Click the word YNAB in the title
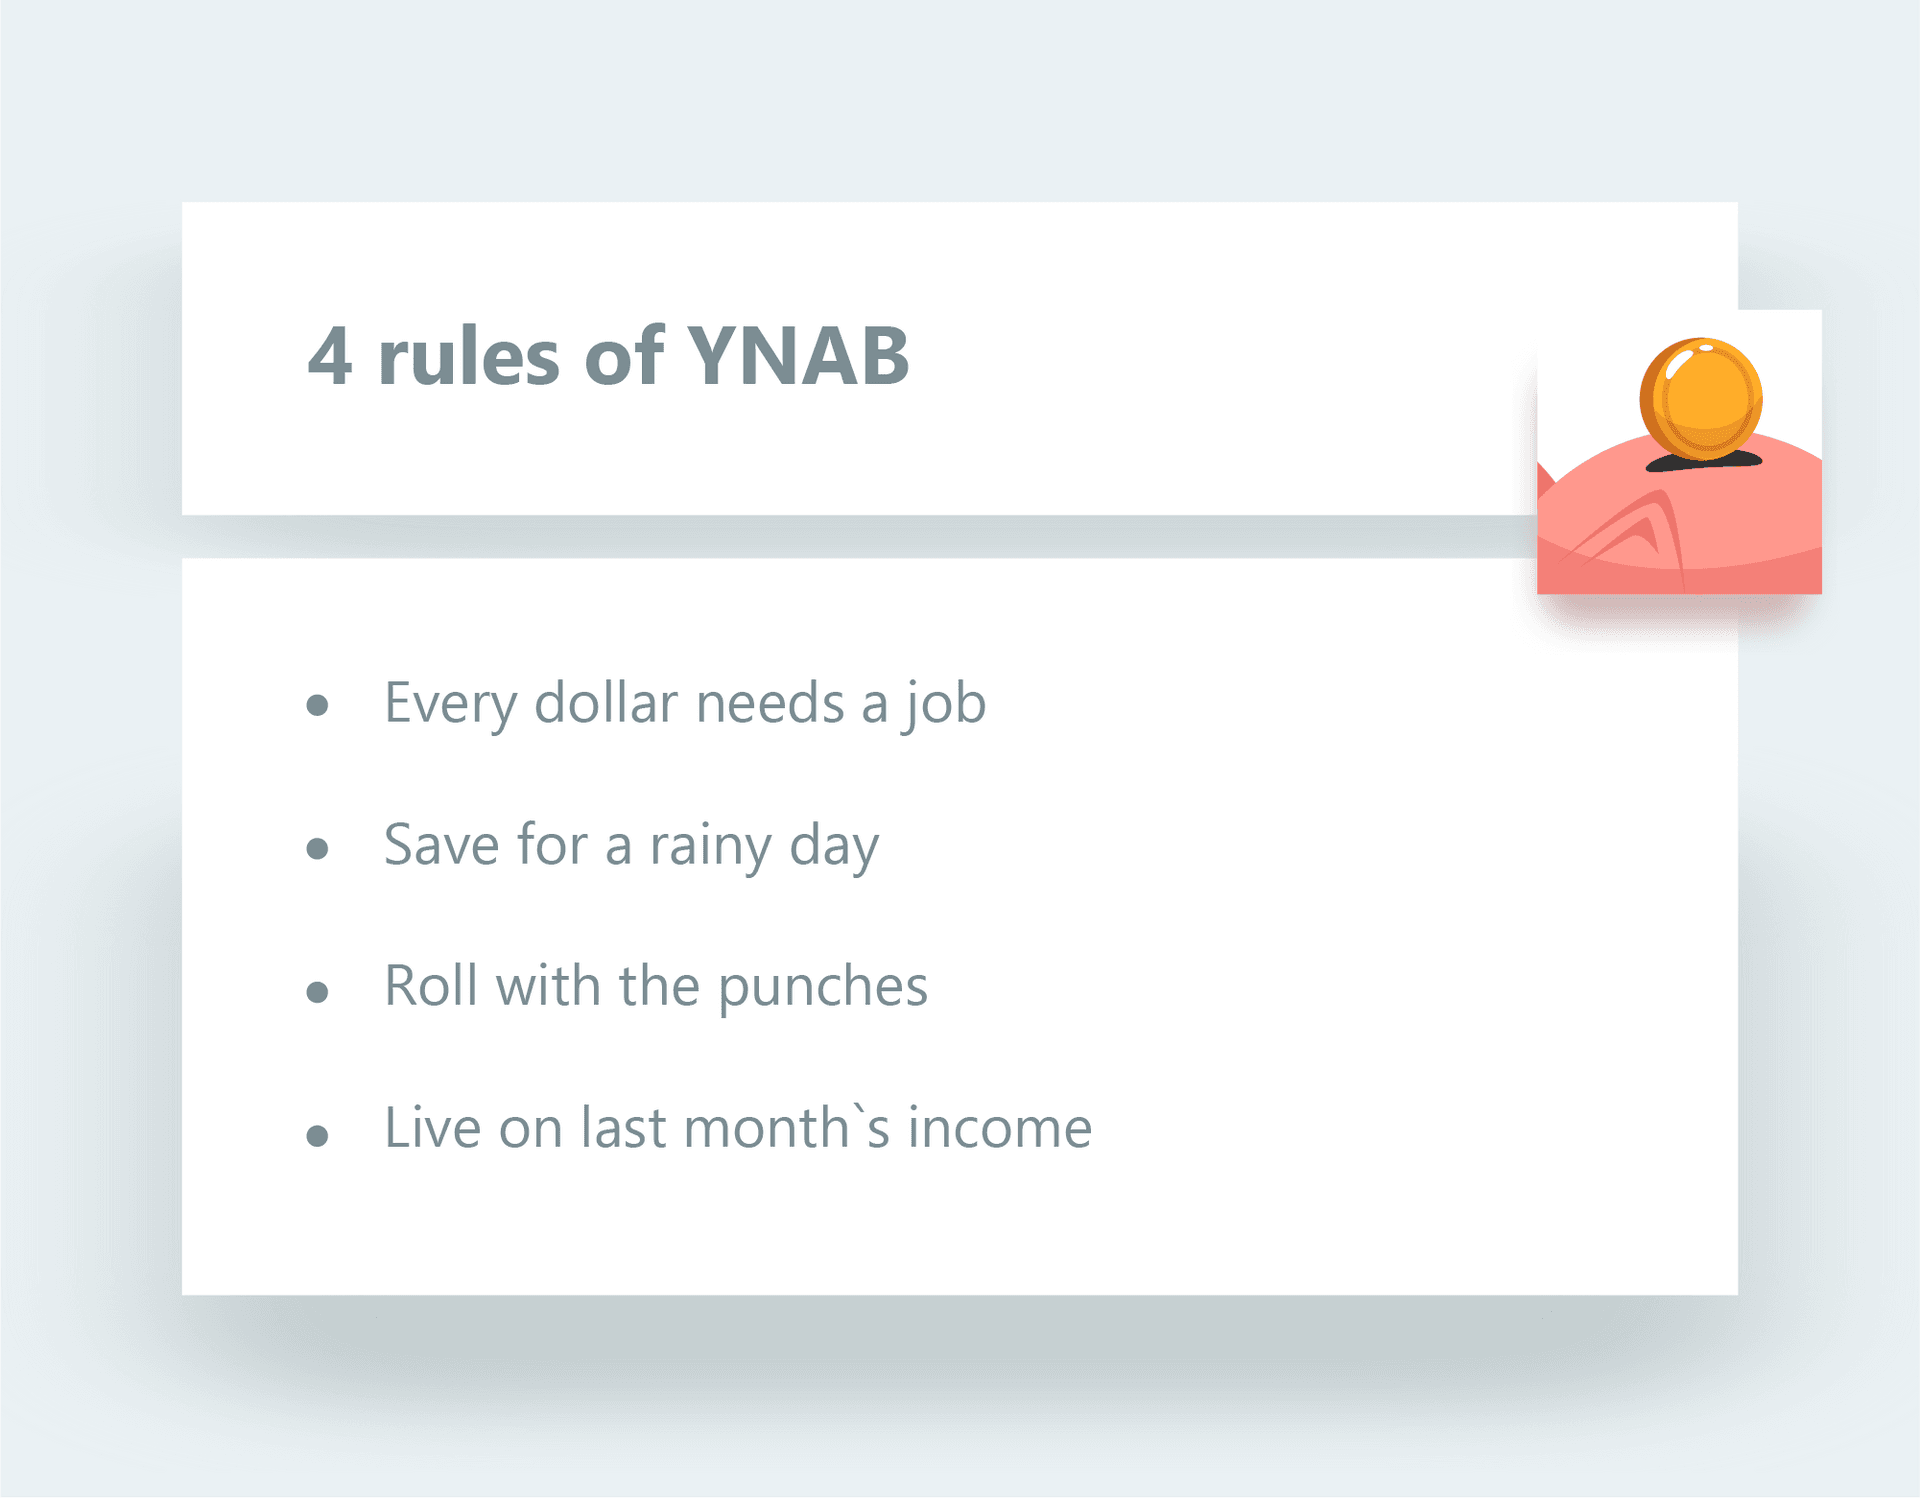Viewport: 1920px width, 1498px height. pyautogui.click(x=799, y=356)
